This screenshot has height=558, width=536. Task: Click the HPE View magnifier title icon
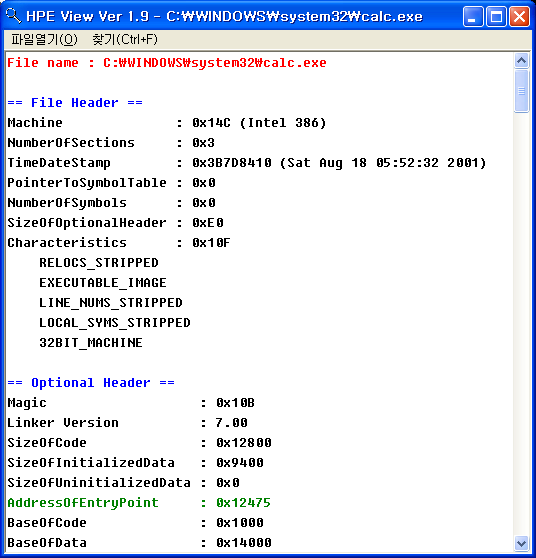pos(14,16)
